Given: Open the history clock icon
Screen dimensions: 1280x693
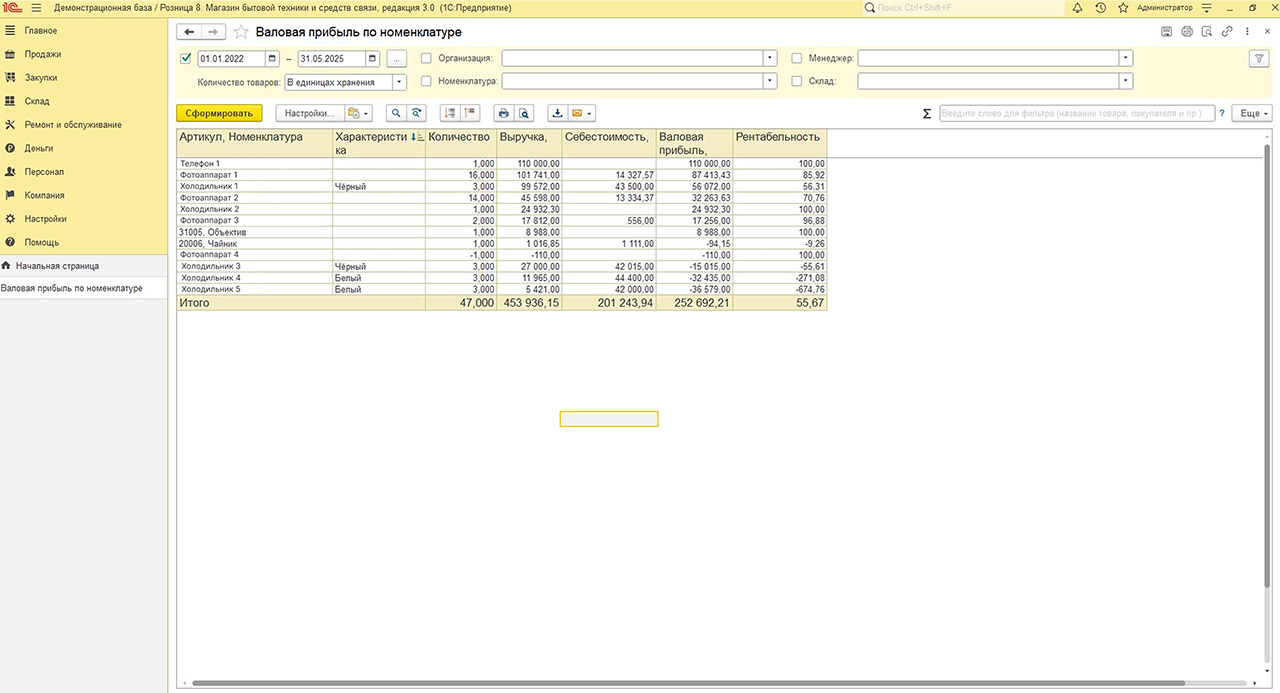Looking at the screenshot, I should pos(1100,7).
